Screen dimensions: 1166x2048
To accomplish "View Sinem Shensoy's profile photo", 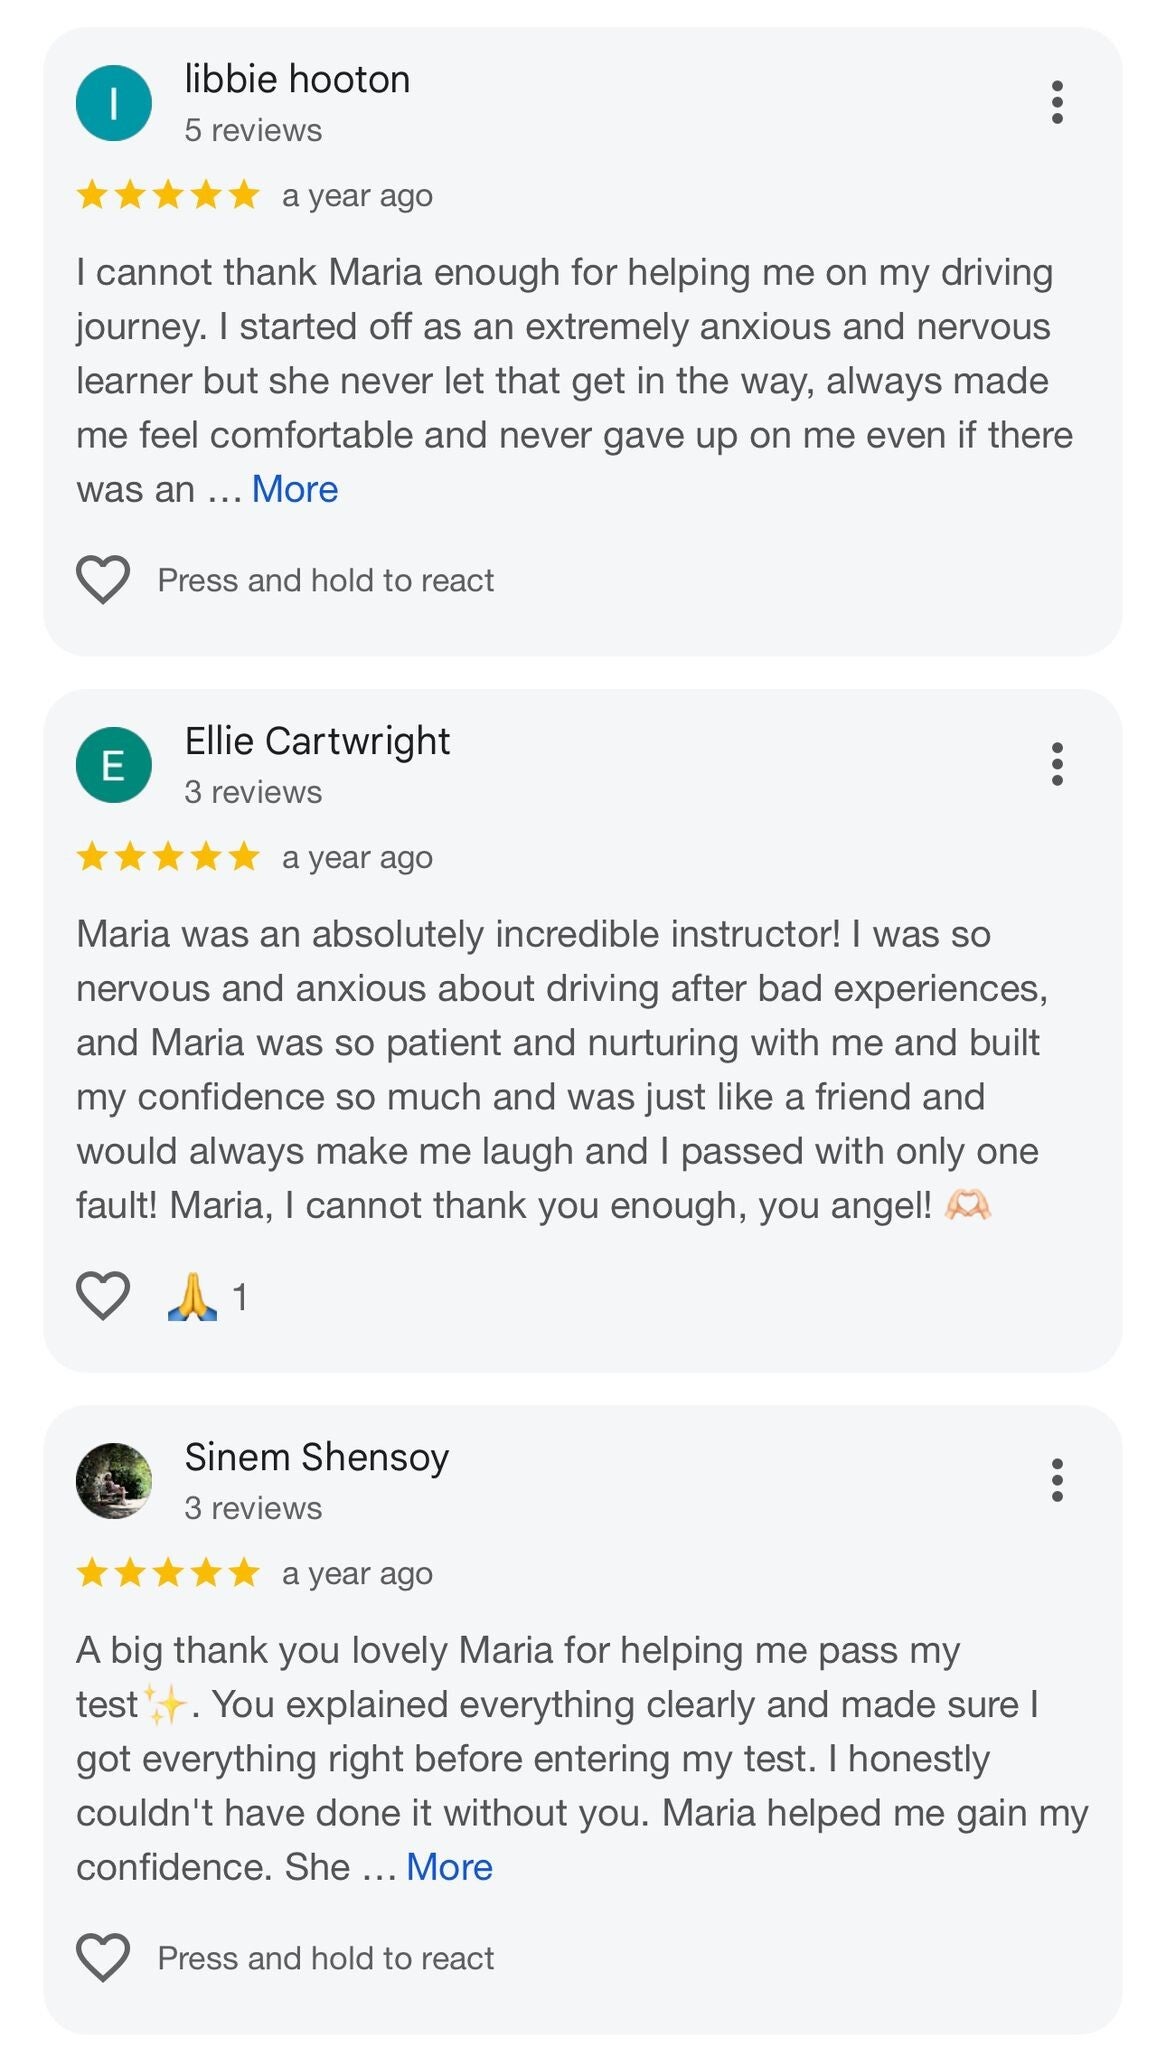I will (114, 1481).
